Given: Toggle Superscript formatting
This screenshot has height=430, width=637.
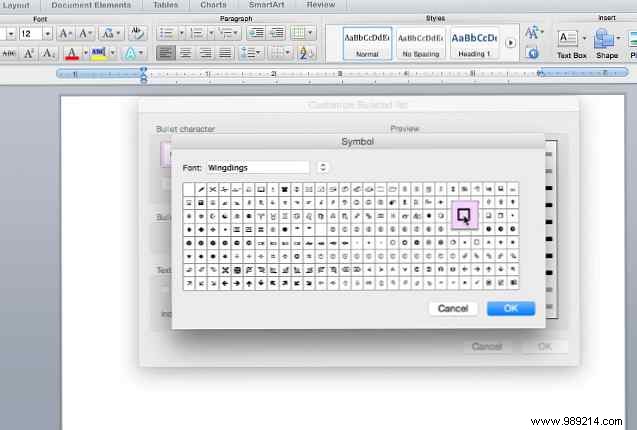Looking at the screenshot, I should (x=28, y=53).
